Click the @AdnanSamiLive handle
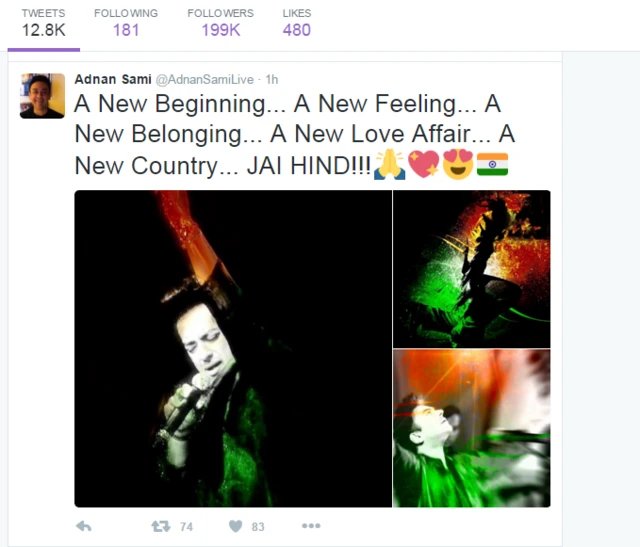This screenshot has height=547, width=640. tap(204, 79)
